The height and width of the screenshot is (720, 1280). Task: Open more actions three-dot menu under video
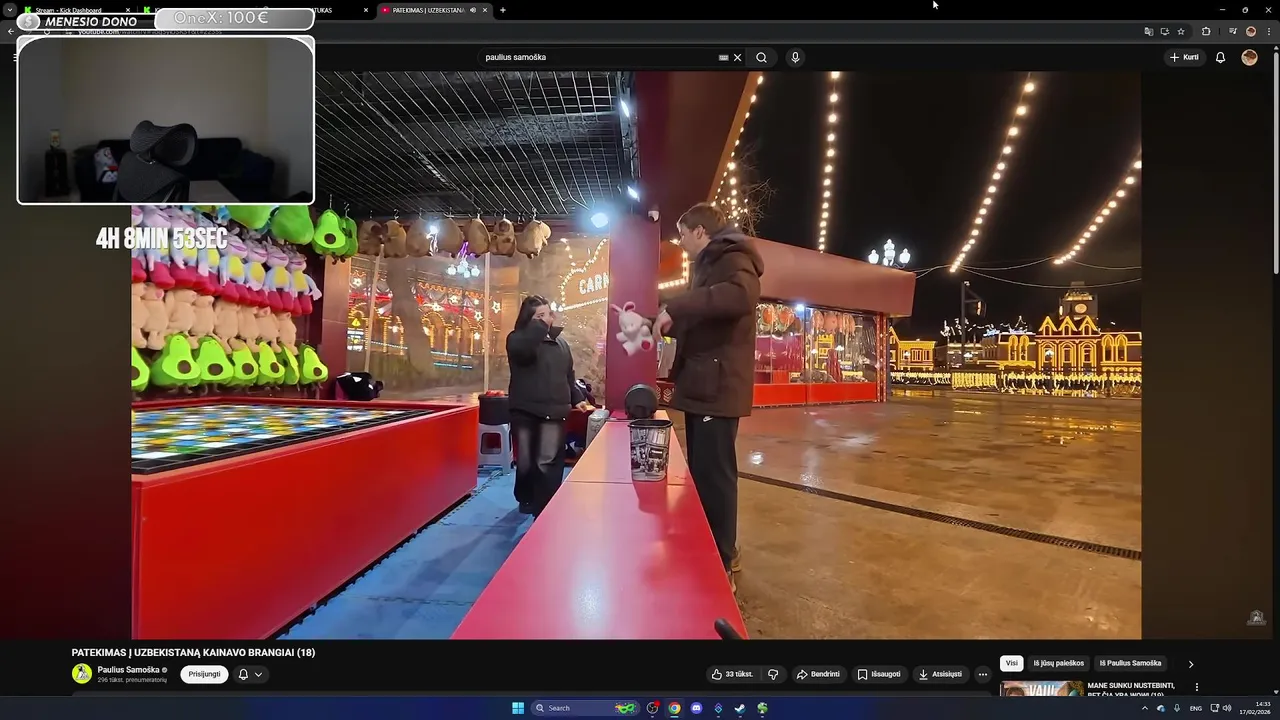(x=983, y=674)
